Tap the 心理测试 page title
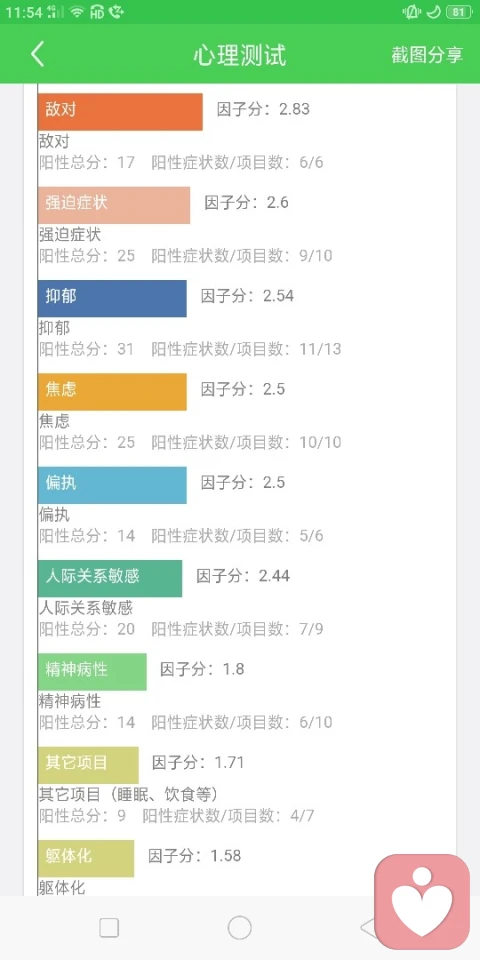Viewport: 480px width, 960px height. click(x=240, y=54)
